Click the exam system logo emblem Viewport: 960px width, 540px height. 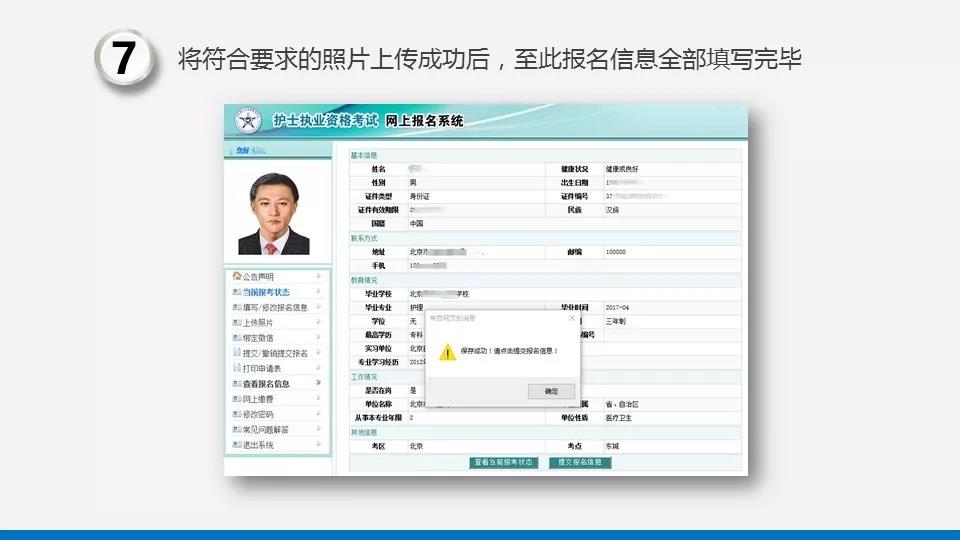pyautogui.click(x=246, y=122)
